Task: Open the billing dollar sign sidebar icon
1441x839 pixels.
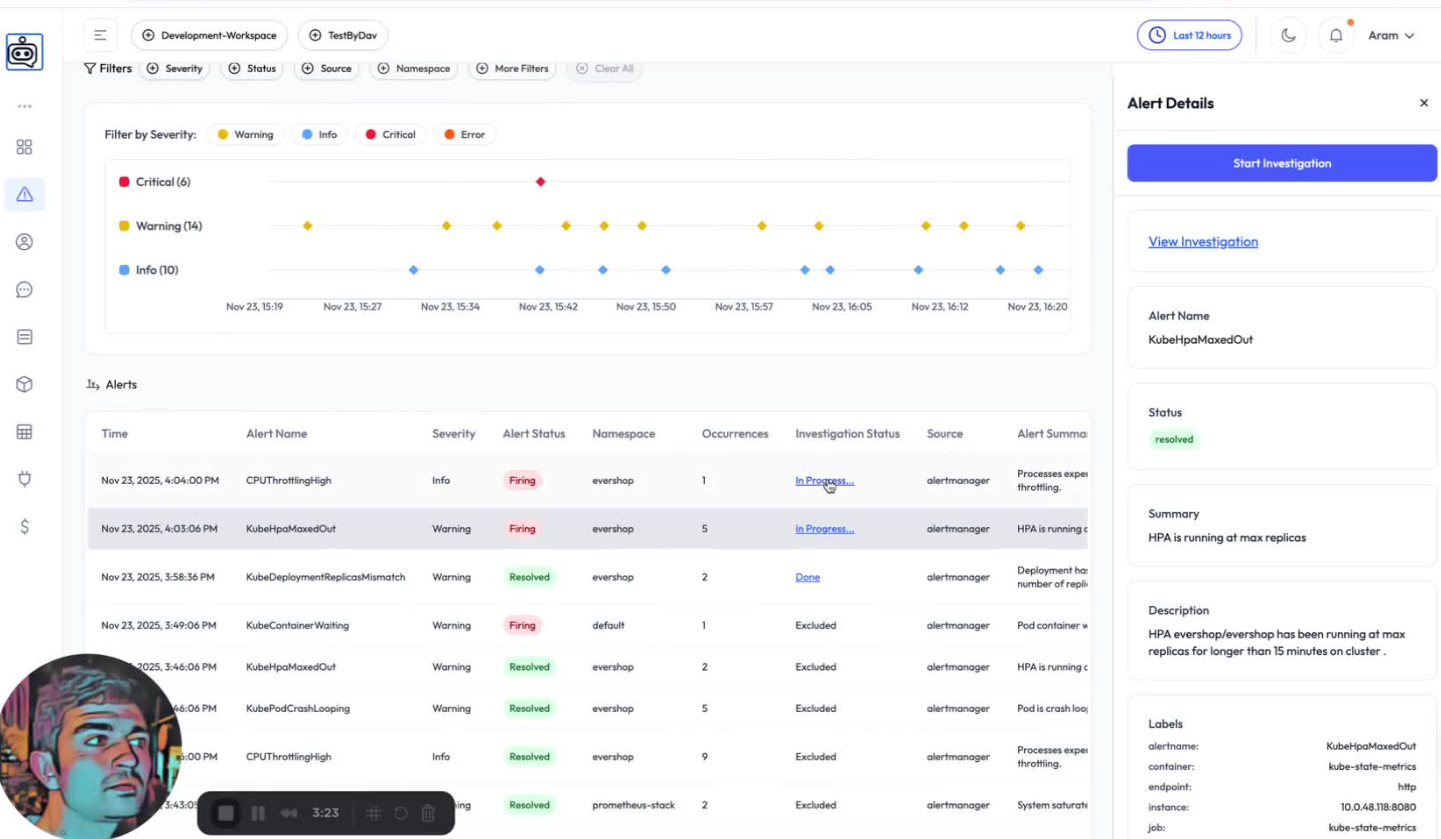Action: click(25, 527)
